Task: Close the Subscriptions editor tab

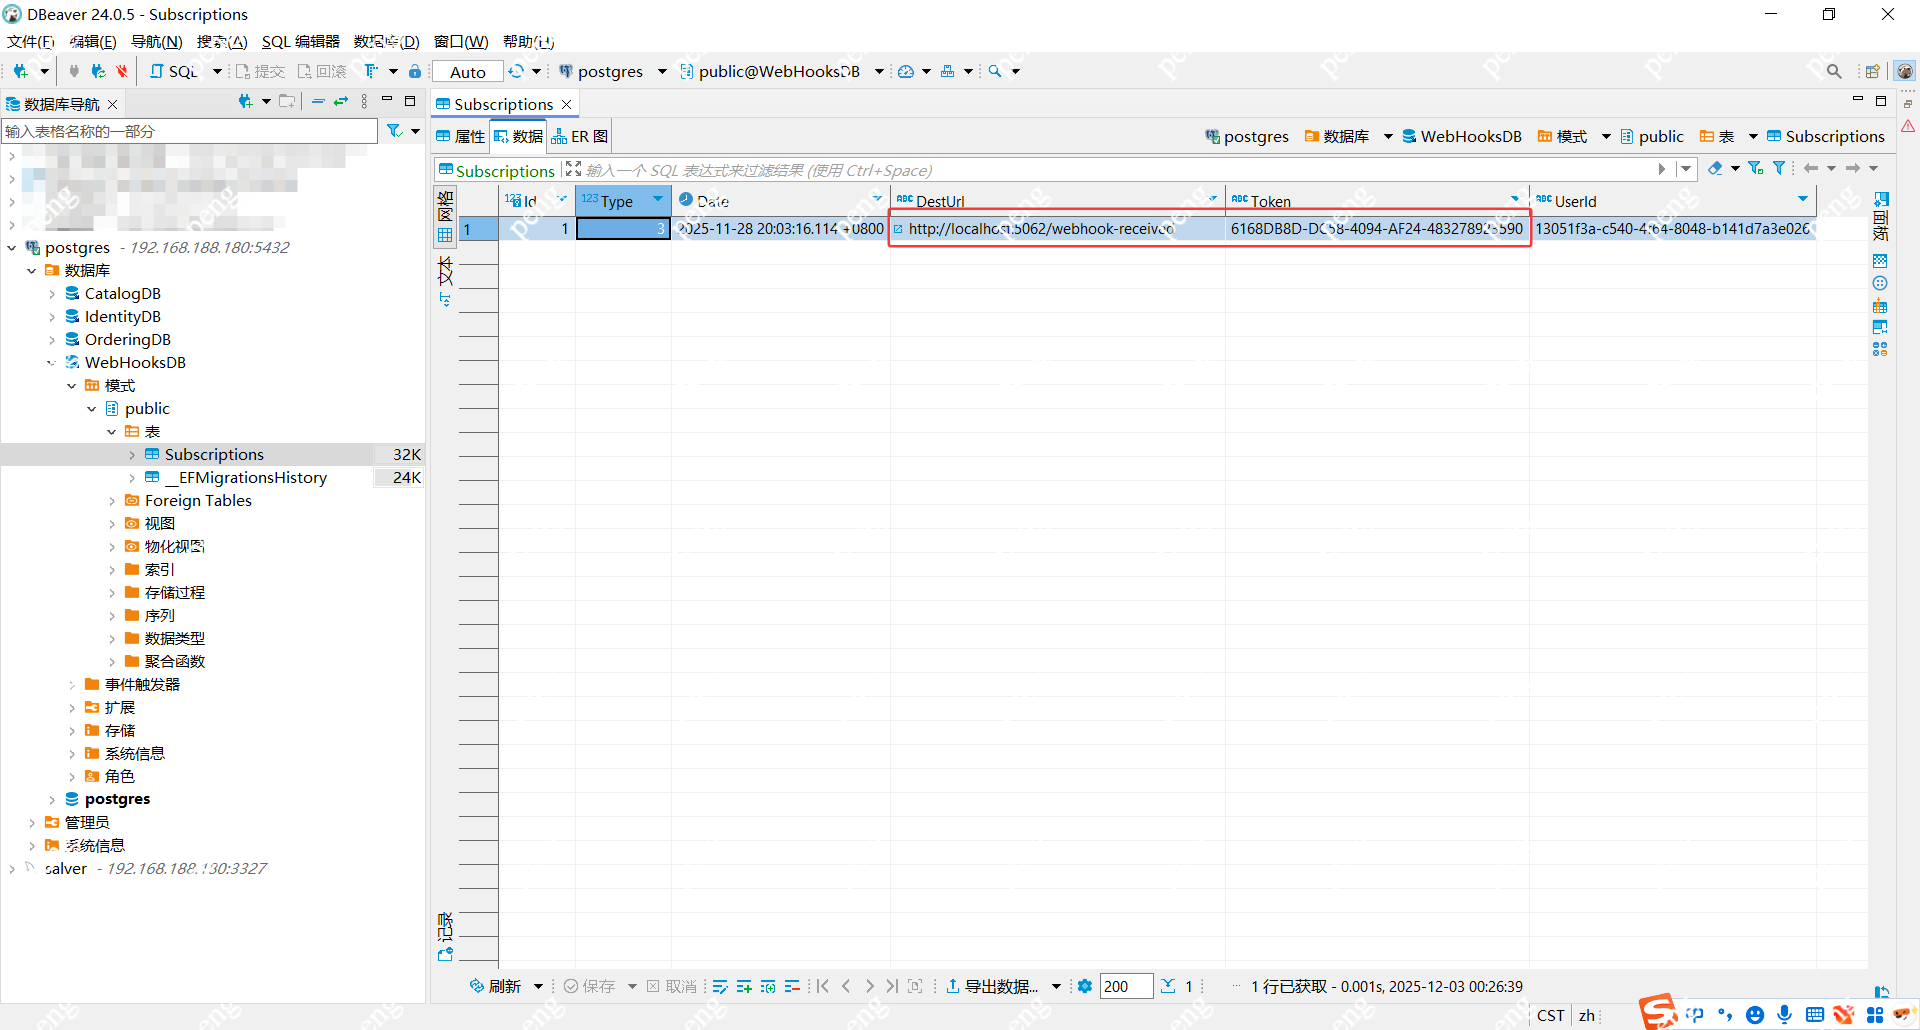Action: [x=567, y=104]
